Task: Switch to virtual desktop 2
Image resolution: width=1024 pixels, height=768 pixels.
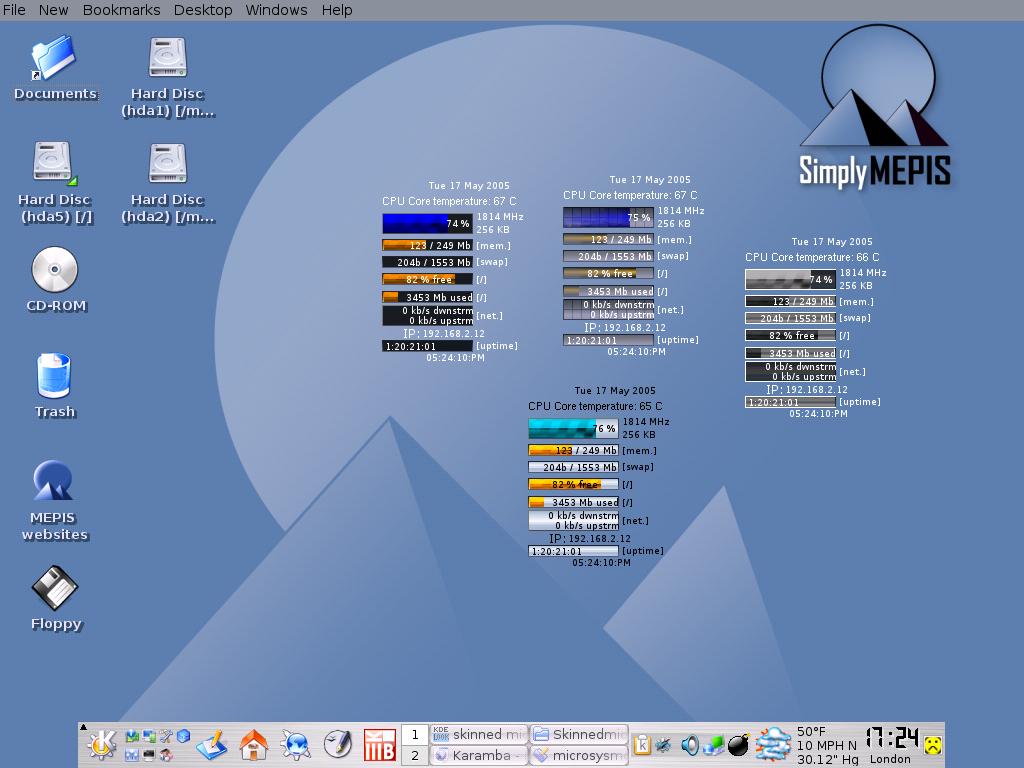Action: (415, 756)
